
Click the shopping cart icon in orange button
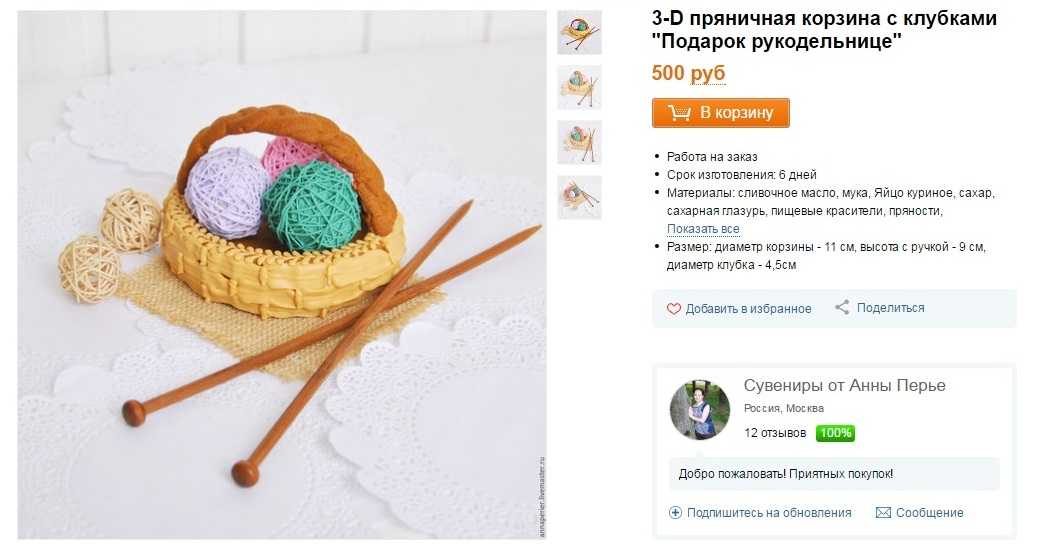click(x=679, y=113)
